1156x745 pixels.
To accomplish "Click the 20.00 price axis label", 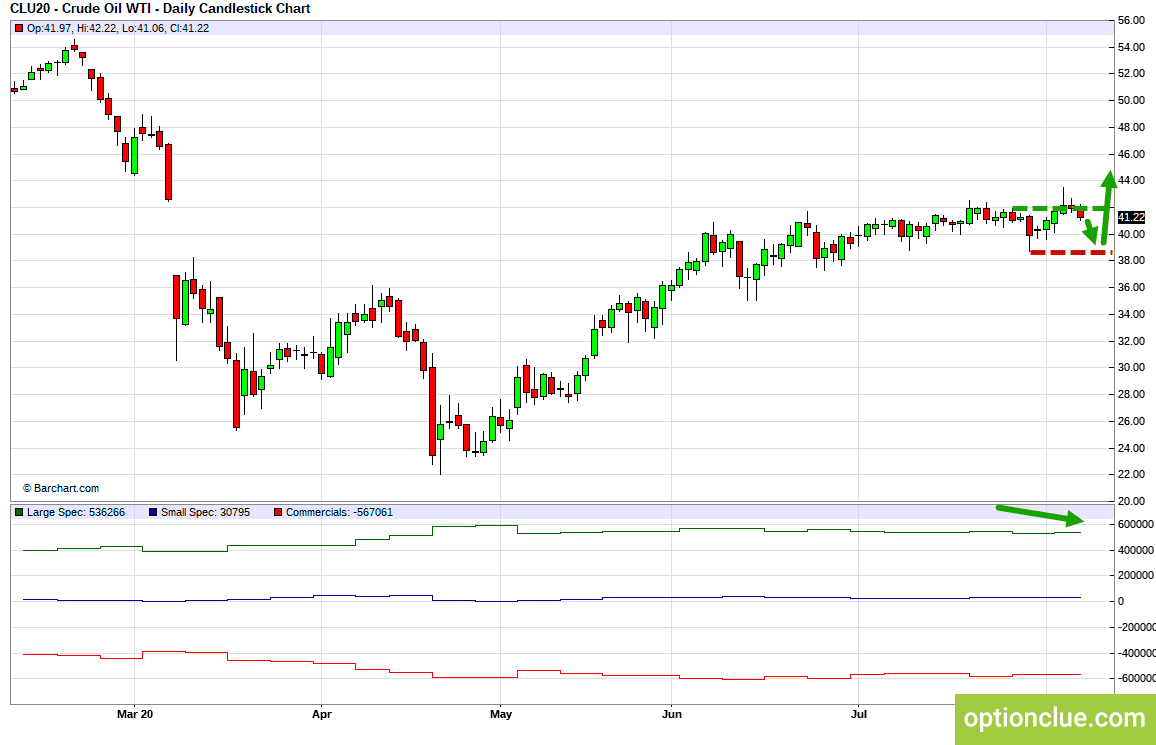I will click(x=1131, y=501).
